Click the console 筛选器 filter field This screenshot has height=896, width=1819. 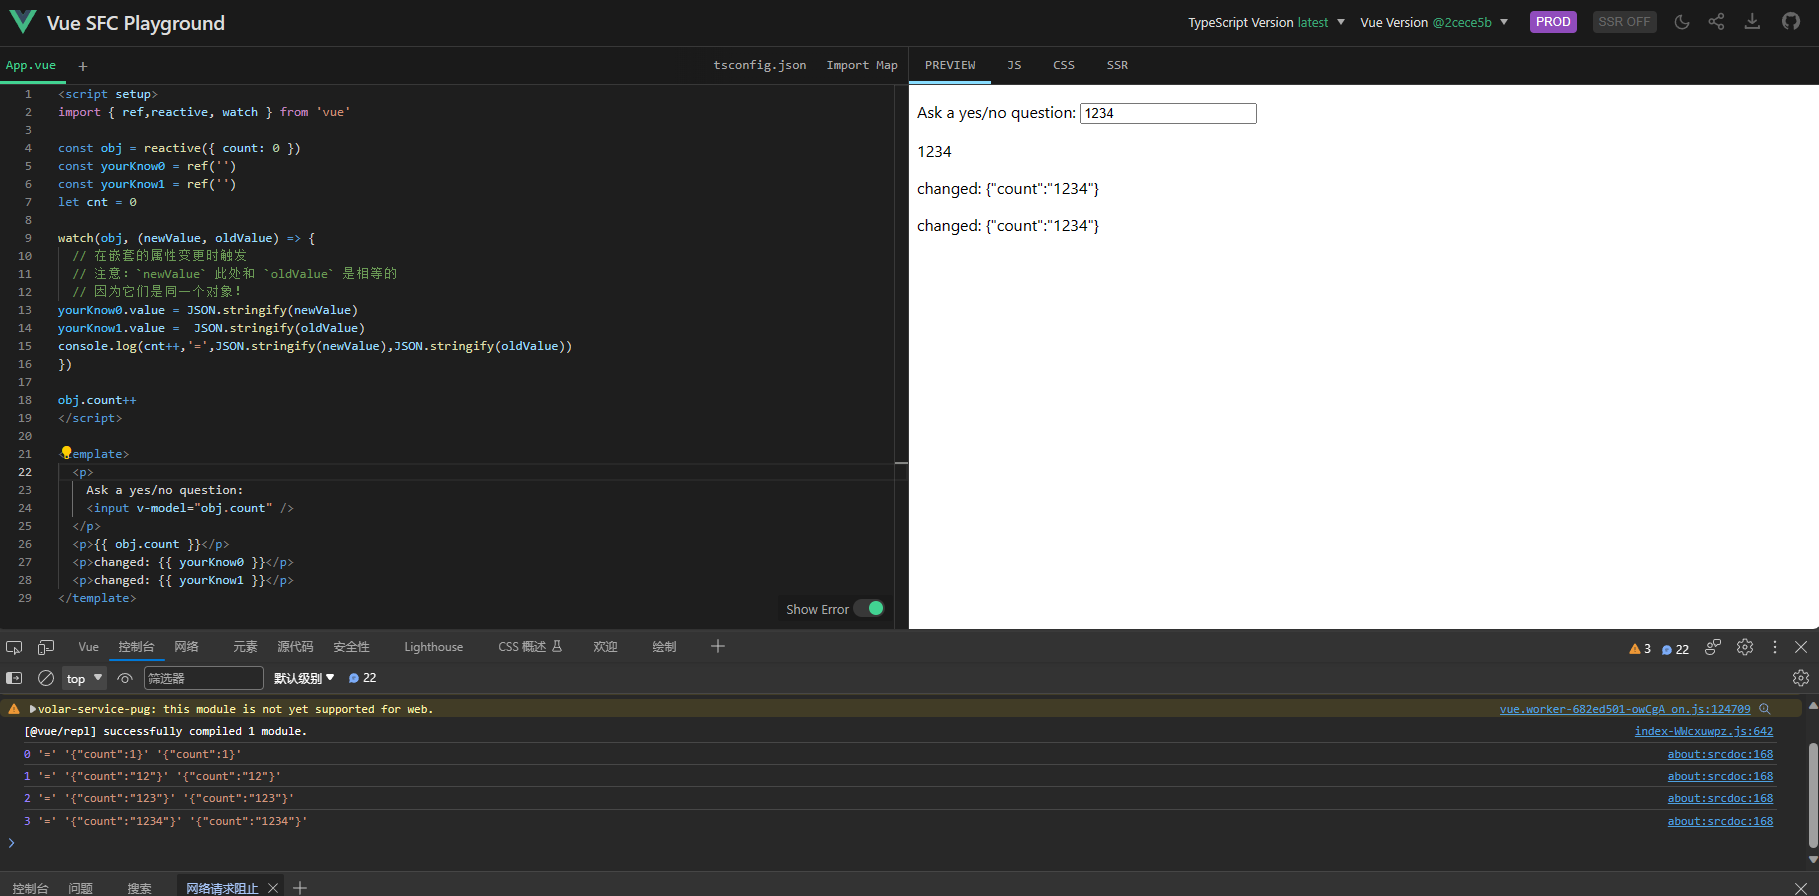[203, 678]
